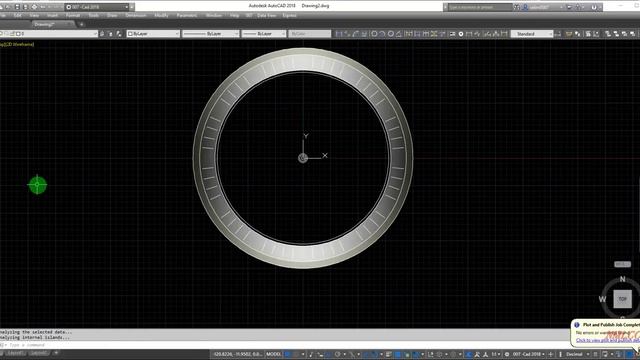Toggle snap mode in status bar
This screenshot has width=640, height=360.
(x=296, y=354)
